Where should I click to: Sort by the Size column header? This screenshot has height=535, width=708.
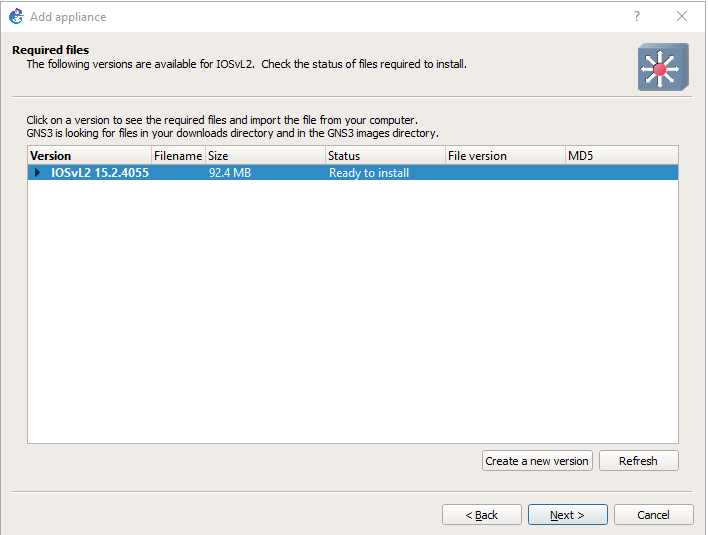(x=265, y=156)
